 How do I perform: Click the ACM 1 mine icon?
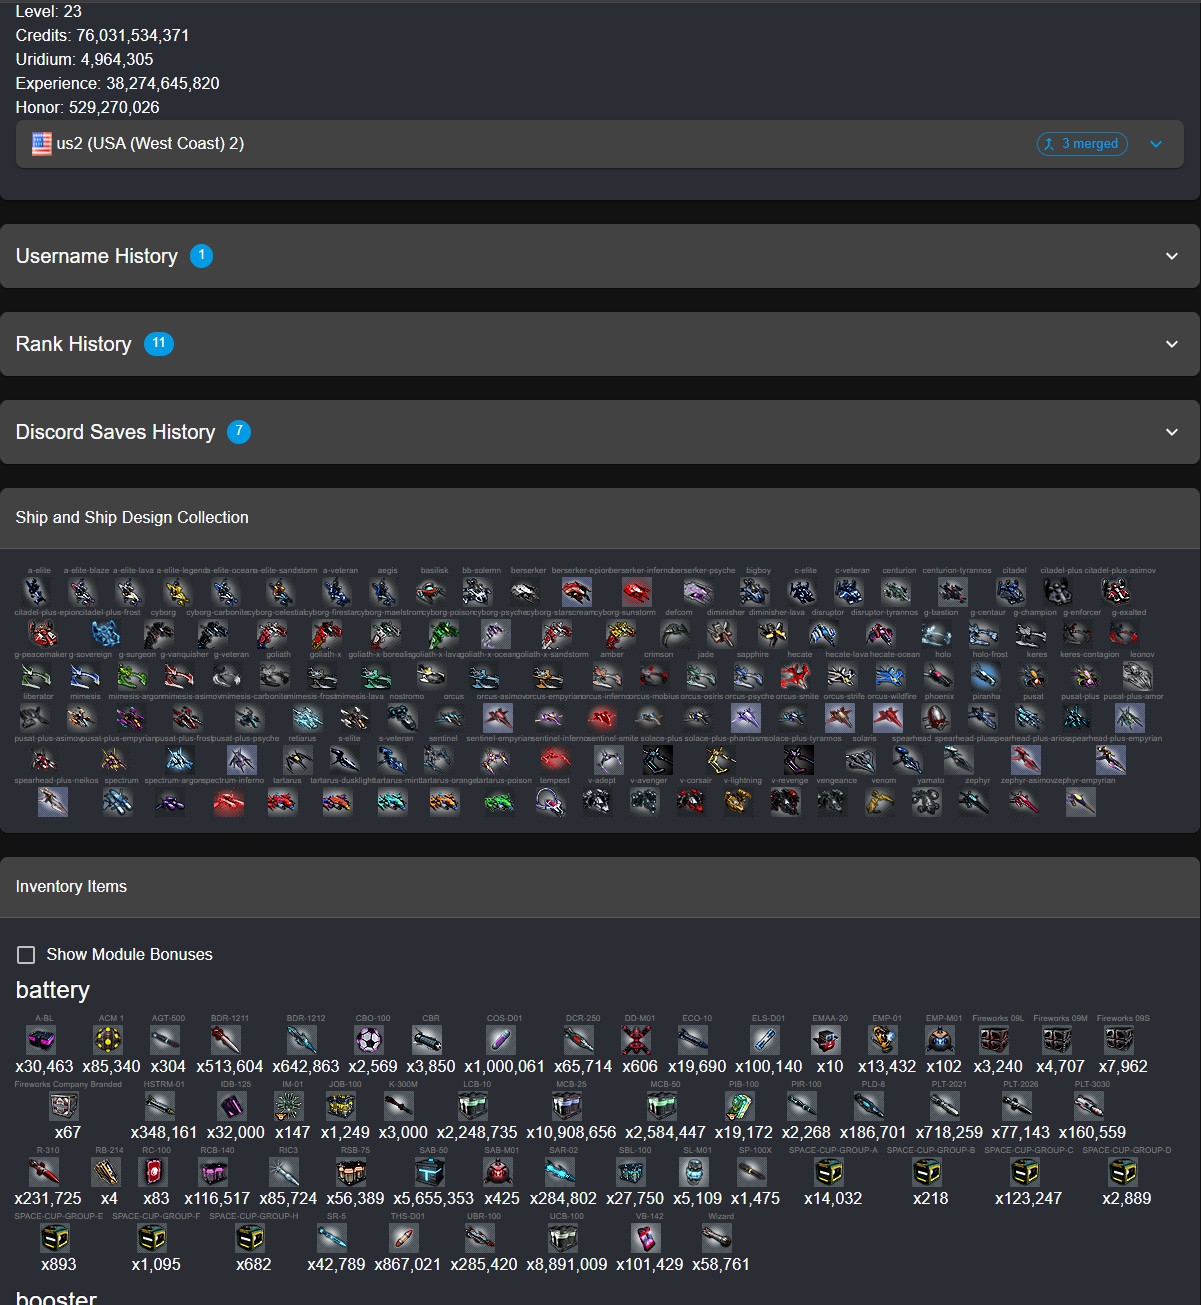tap(108, 1040)
